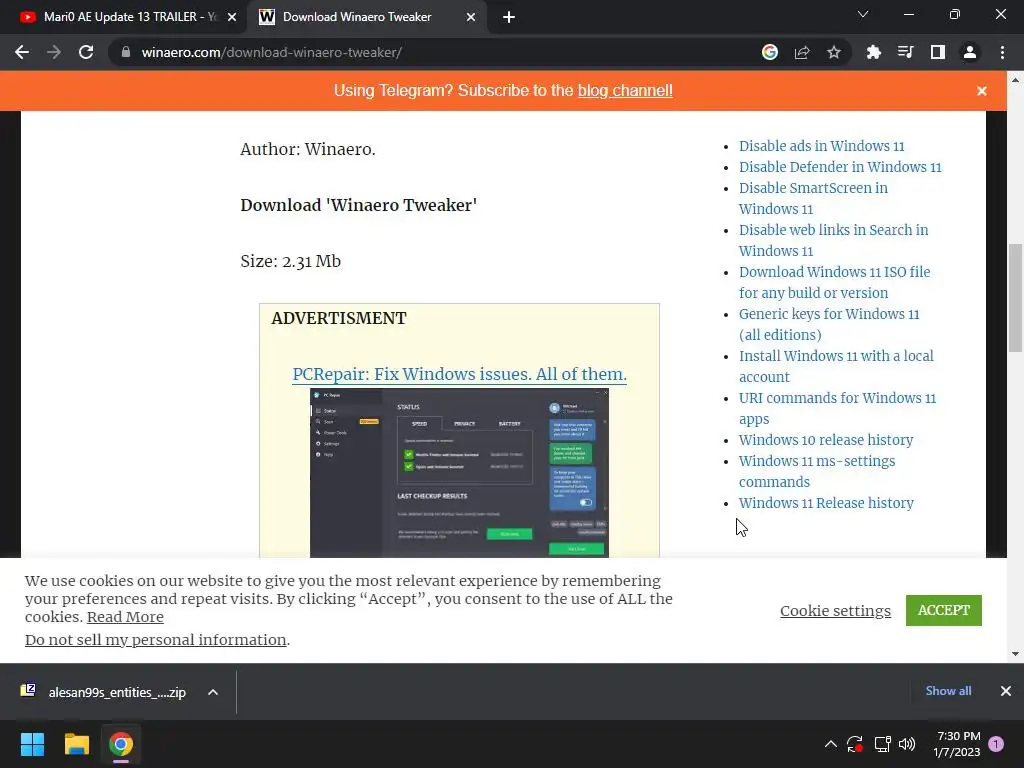Viewport: 1024px width, 768px height.
Task: Close the Mari0 AE YouTube tab
Action: 232,17
